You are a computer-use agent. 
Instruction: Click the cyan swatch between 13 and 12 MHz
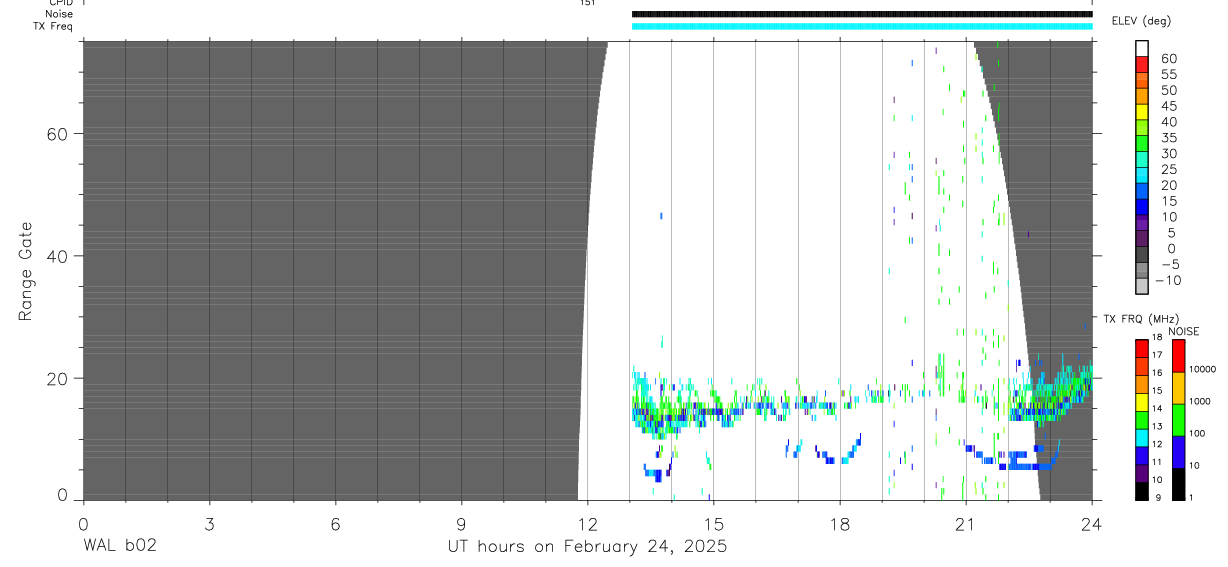(x=1142, y=438)
